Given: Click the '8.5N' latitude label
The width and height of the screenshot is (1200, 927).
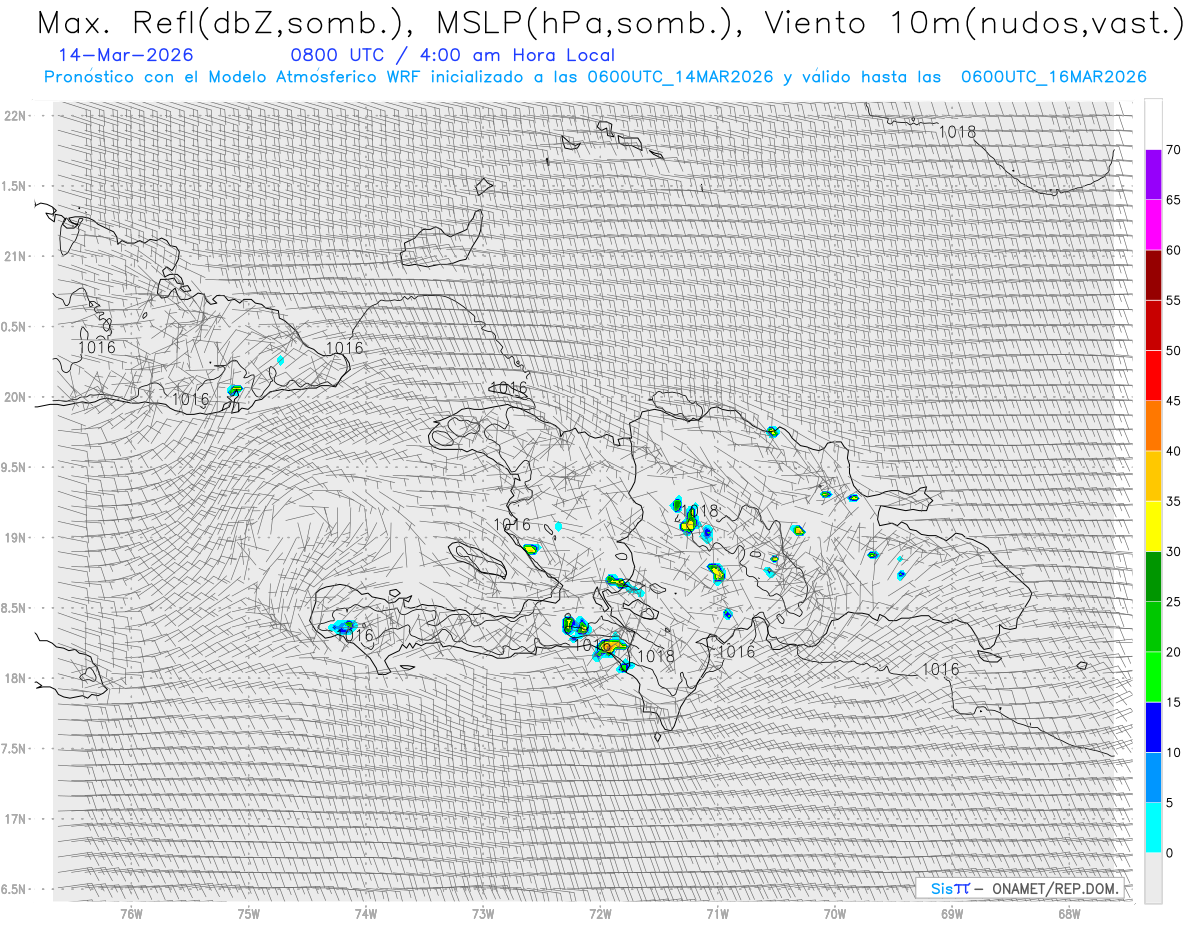Looking at the screenshot, I should coord(15,608).
